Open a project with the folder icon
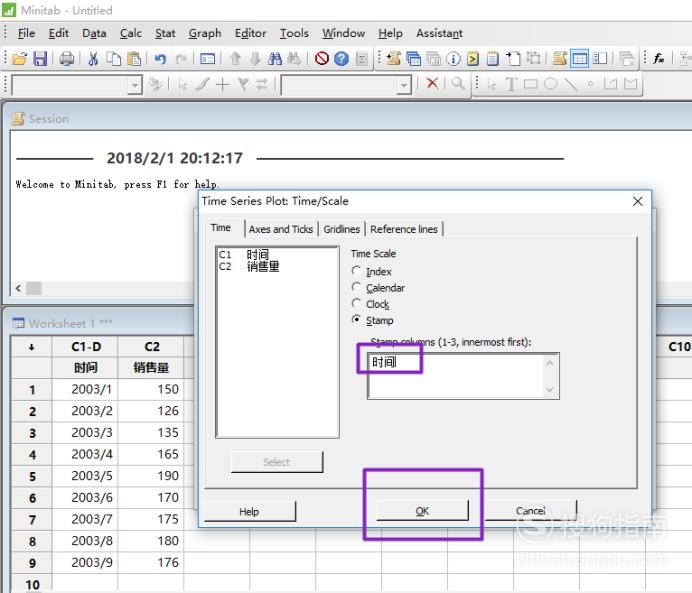Image resolution: width=692 pixels, height=593 pixels. click(19, 59)
